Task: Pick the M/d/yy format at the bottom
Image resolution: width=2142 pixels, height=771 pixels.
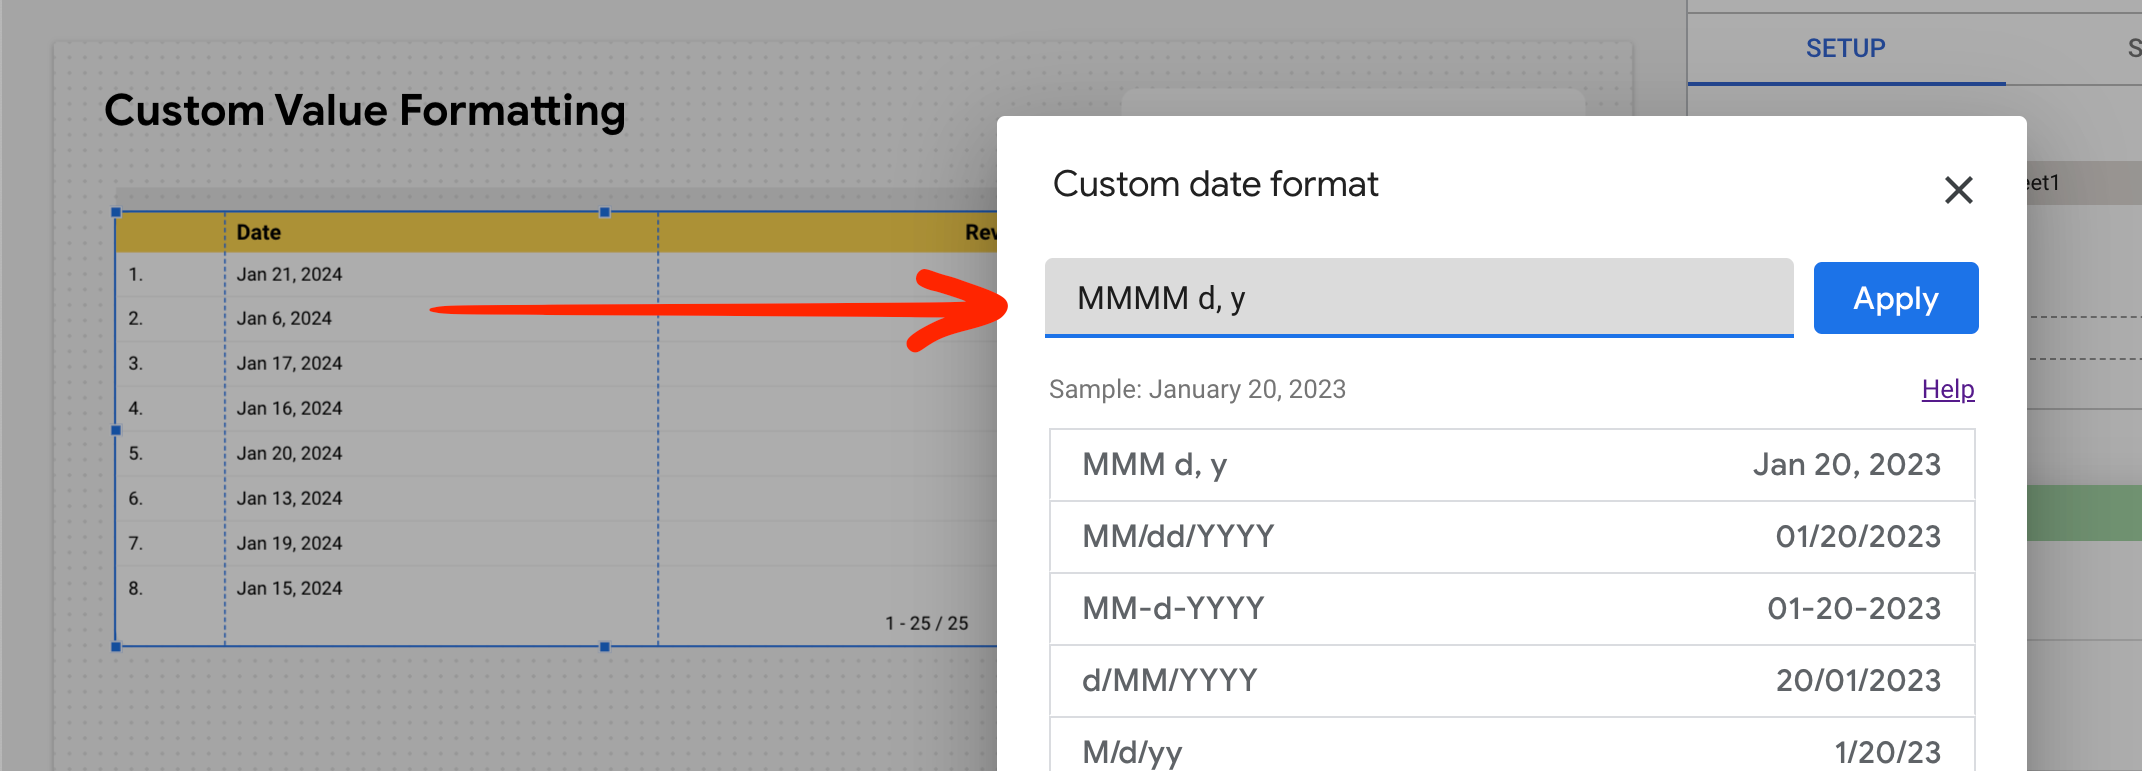Action: [1510, 749]
